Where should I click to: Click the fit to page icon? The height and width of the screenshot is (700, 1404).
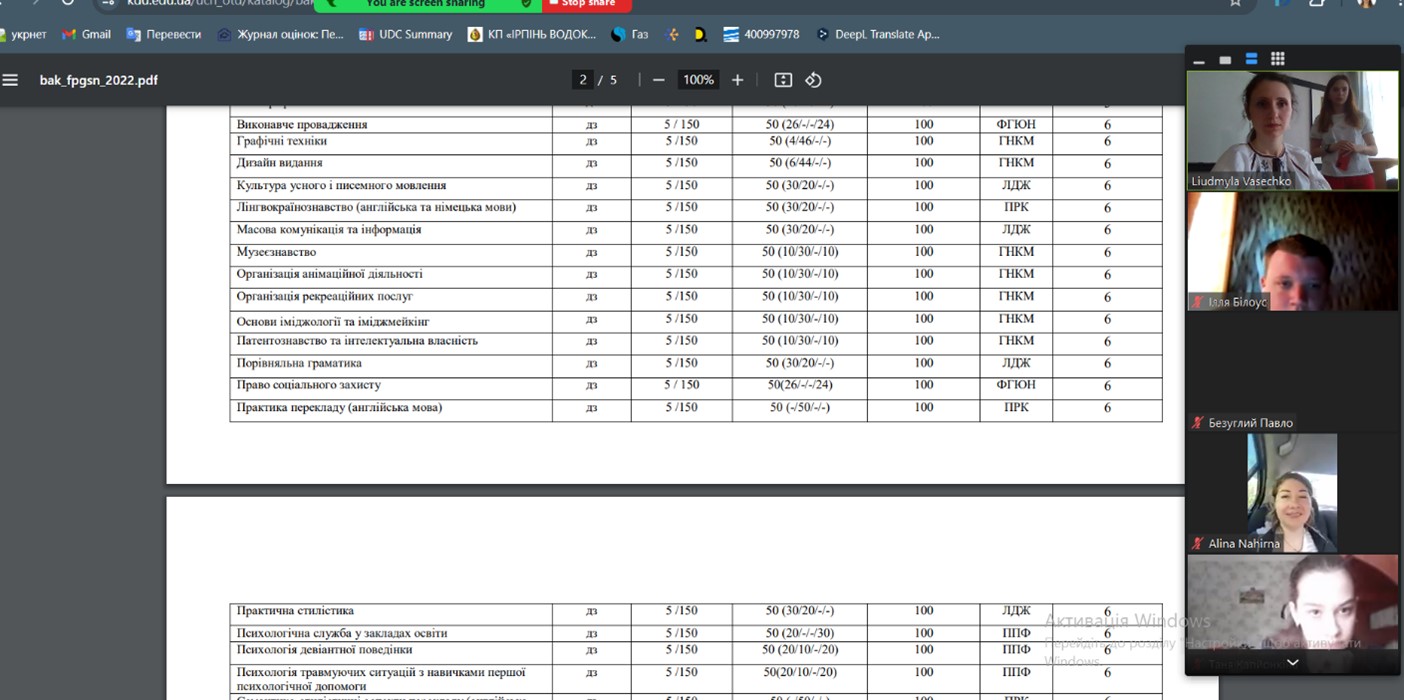[x=783, y=80]
